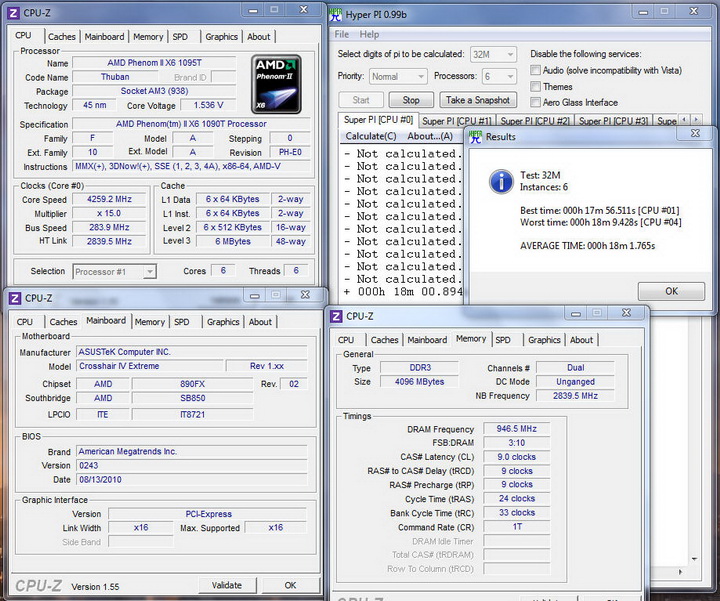Screen dimensions: 720x601
Task: Click the disabled Start button
Action: [361, 100]
